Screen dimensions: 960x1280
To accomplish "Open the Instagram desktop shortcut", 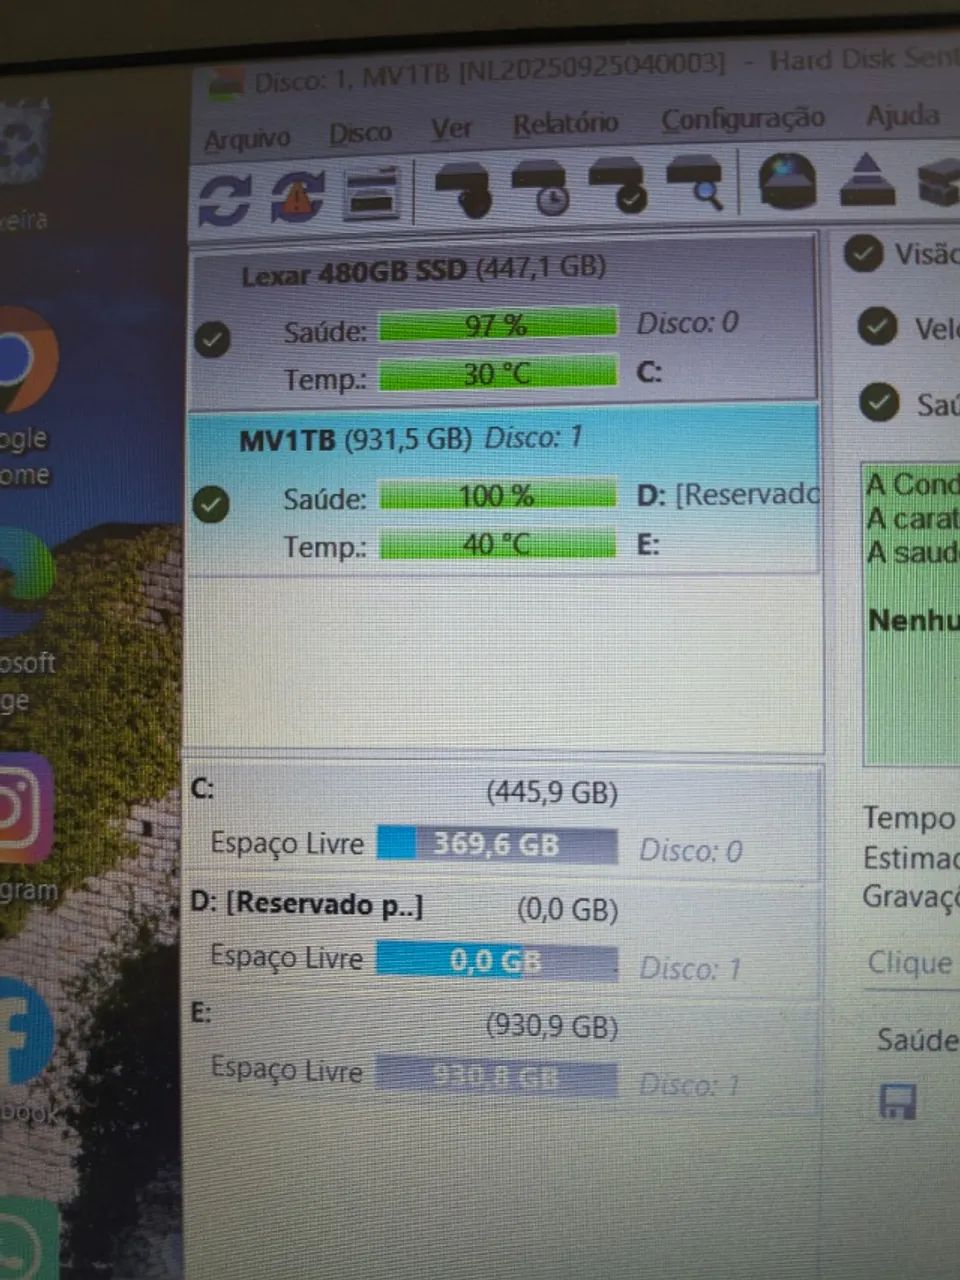I will pyautogui.click(x=27, y=828).
